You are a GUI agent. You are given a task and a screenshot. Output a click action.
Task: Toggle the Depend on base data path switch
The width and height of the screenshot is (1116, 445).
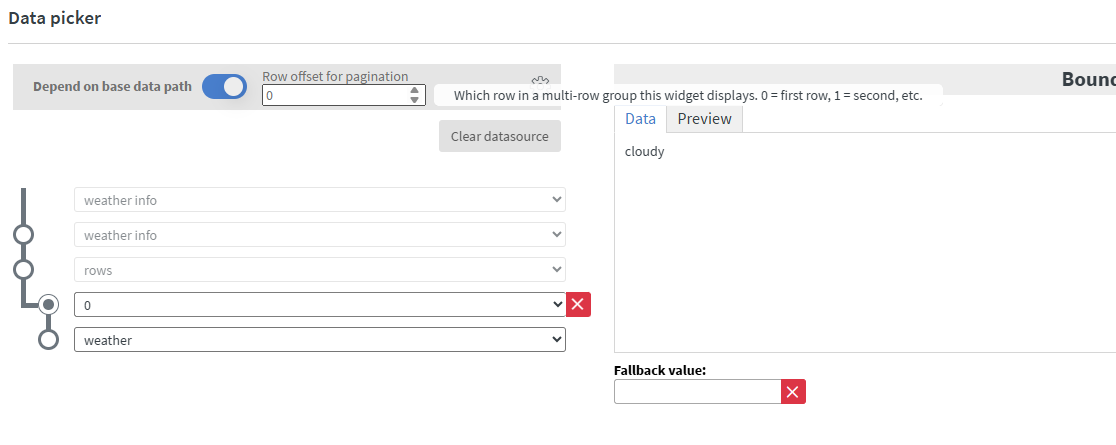pos(224,87)
